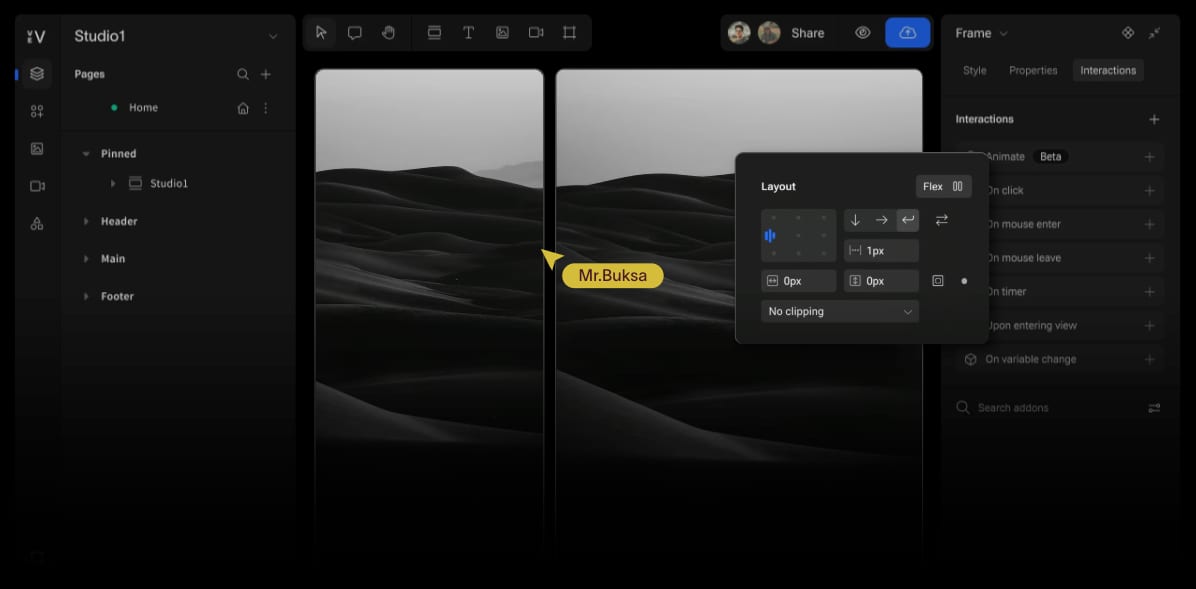Open the Layers panel in the left sidebar
The width and height of the screenshot is (1196, 589).
tap(36, 73)
